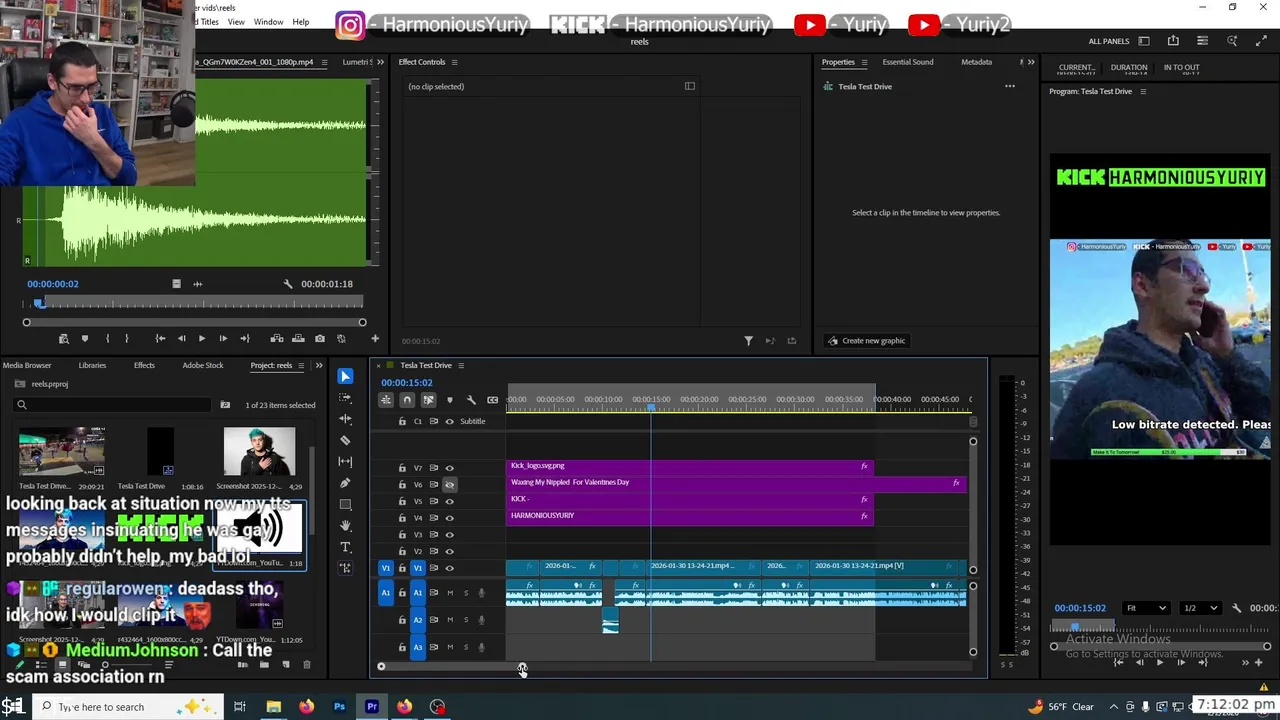Viewport: 1280px width, 720px height.
Task: Enable voice-over record on track A3
Action: pos(481,647)
